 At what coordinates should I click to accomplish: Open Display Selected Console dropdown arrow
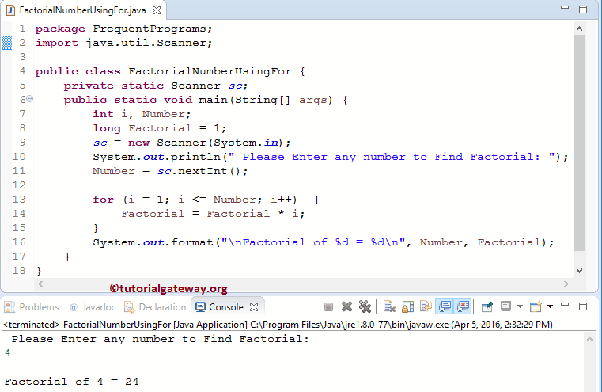(520, 306)
